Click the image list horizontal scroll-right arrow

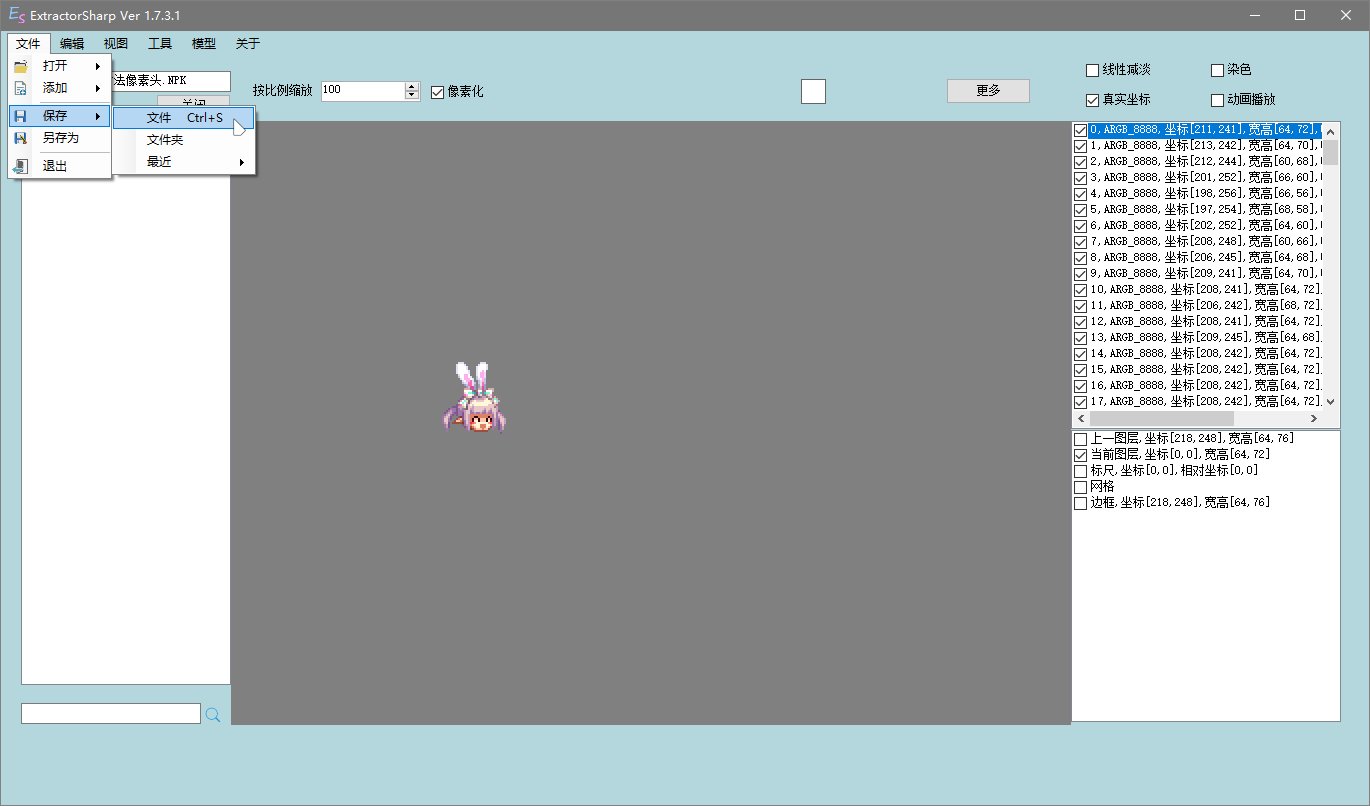[1313, 418]
